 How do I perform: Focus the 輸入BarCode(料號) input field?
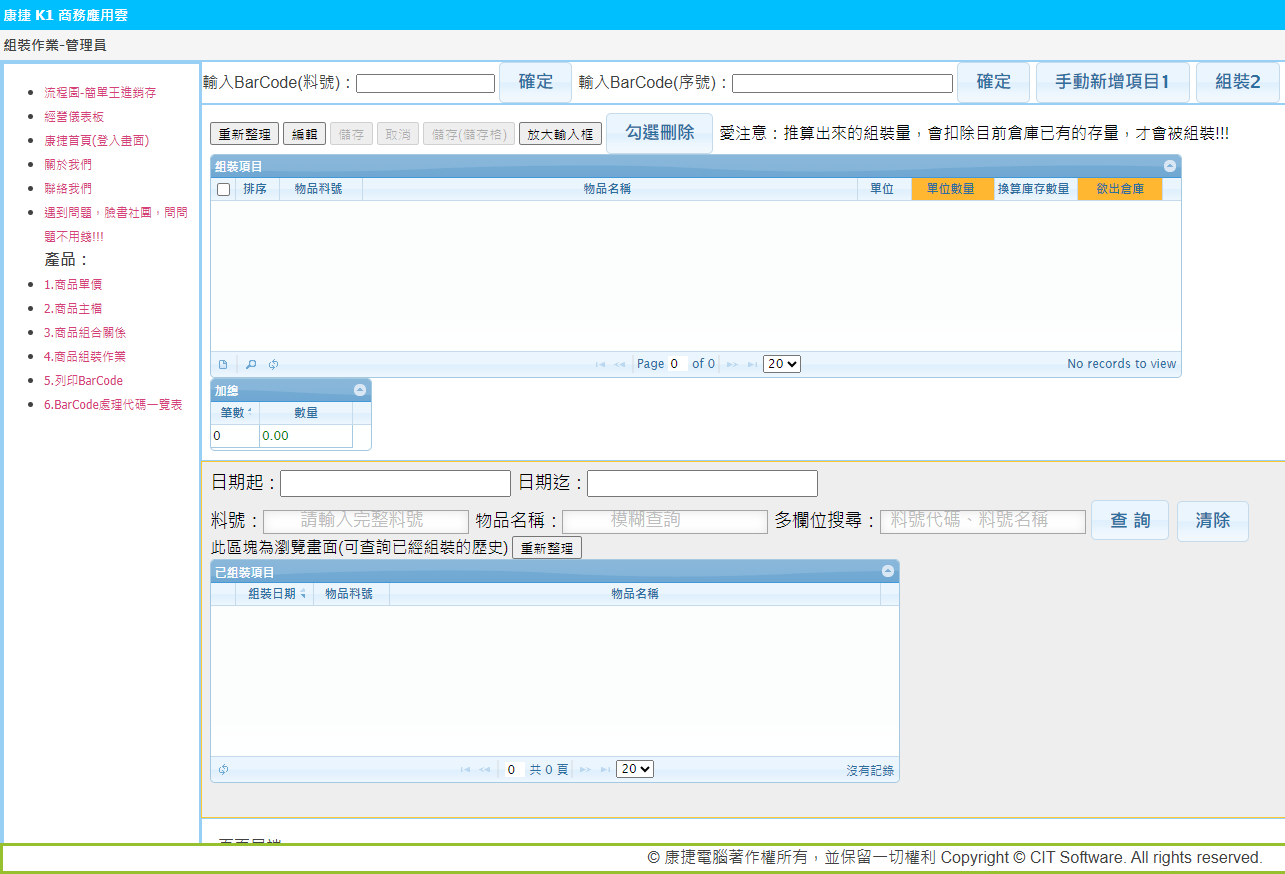click(425, 83)
